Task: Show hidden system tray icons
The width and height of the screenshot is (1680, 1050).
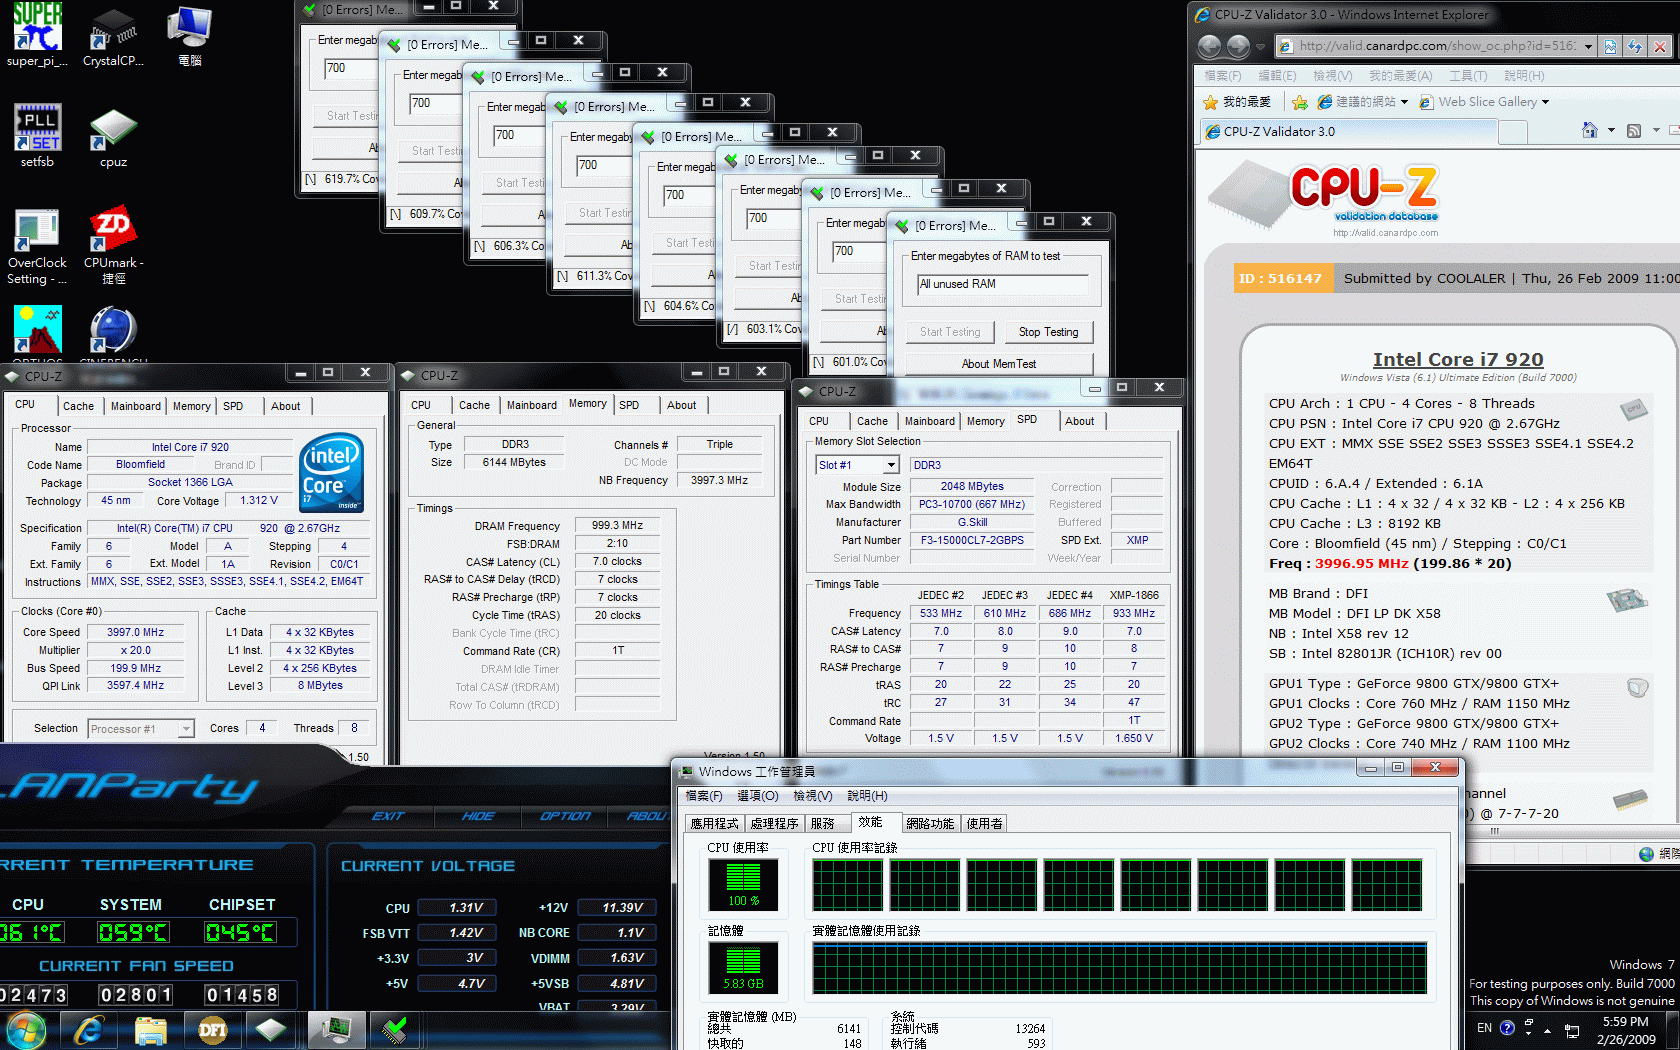Action: click(x=1547, y=1030)
